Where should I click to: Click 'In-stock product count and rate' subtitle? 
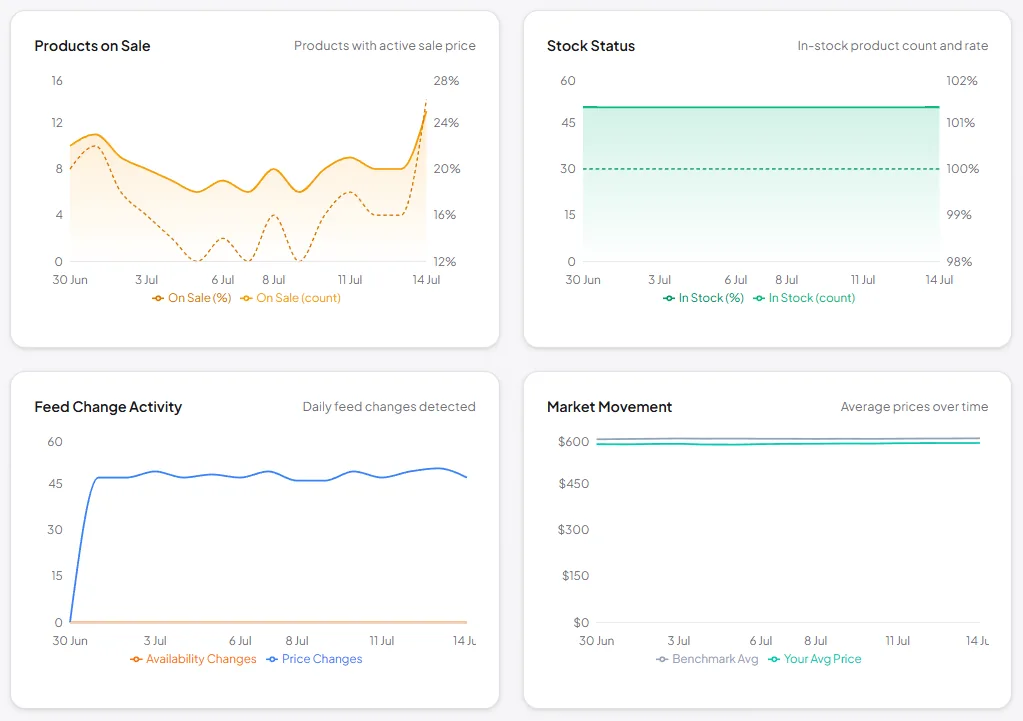(x=893, y=46)
